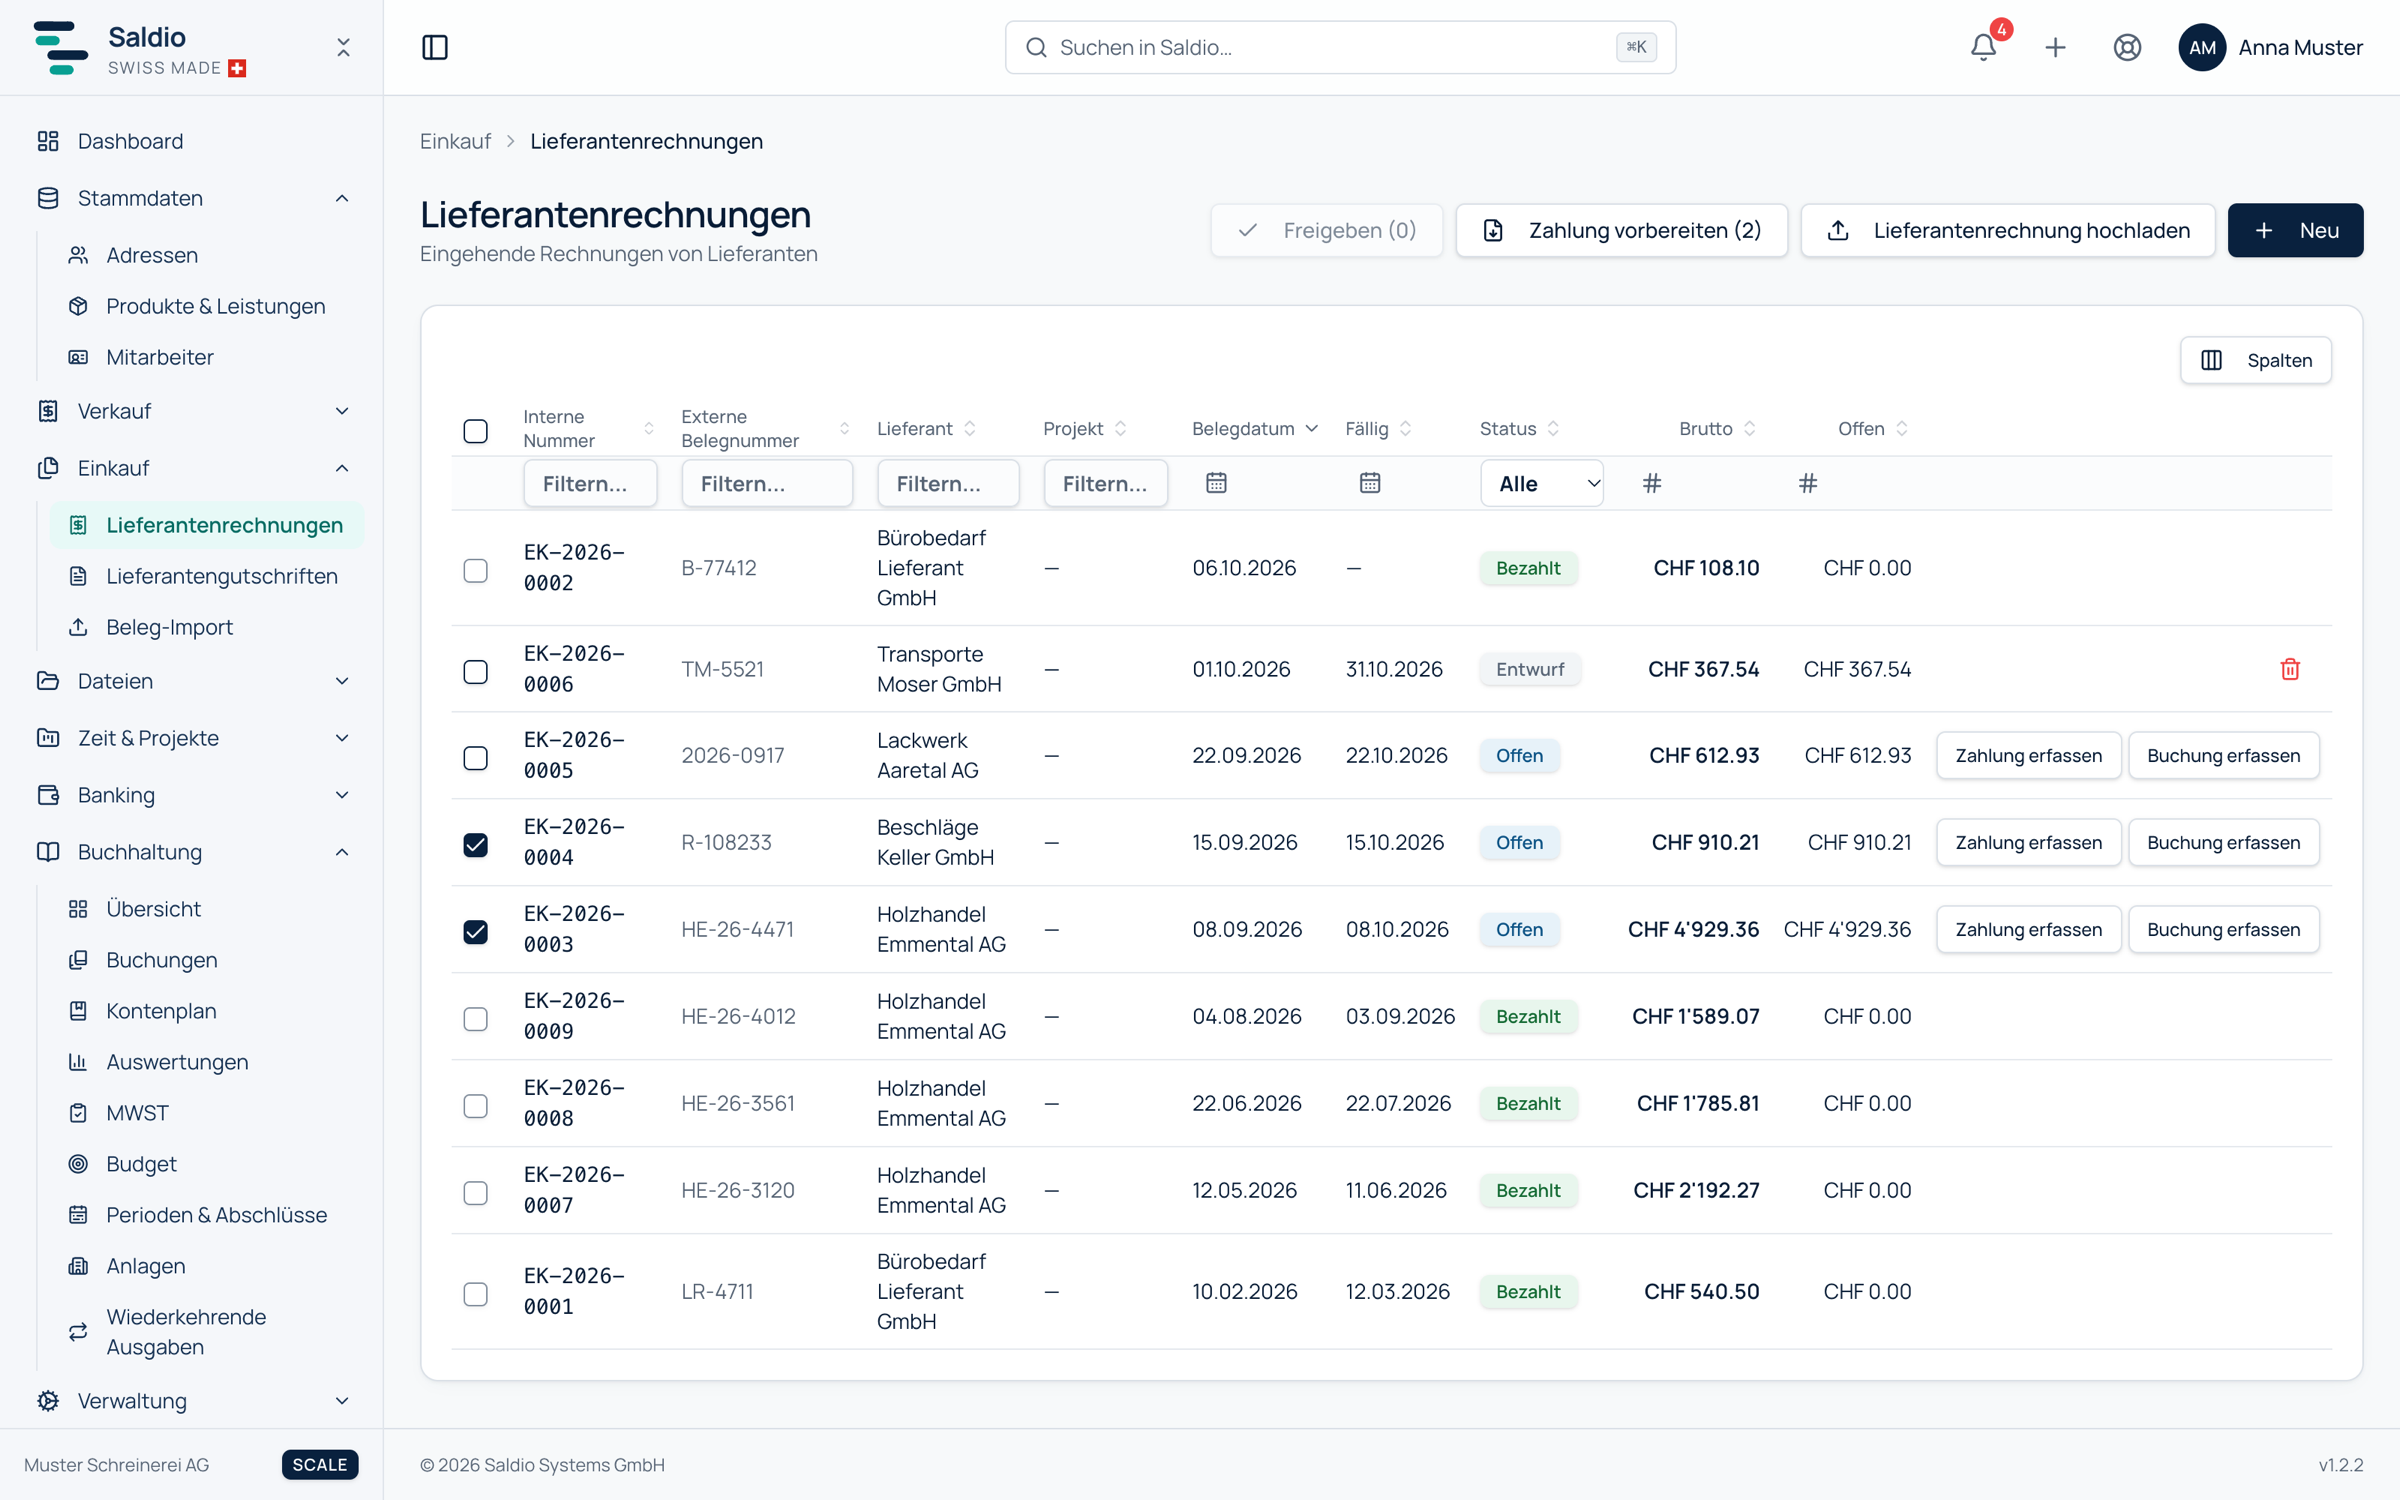Click Buchung erfassen for EK-2026-0003
The height and width of the screenshot is (1500, 2400).
(x=2224, y=930)
